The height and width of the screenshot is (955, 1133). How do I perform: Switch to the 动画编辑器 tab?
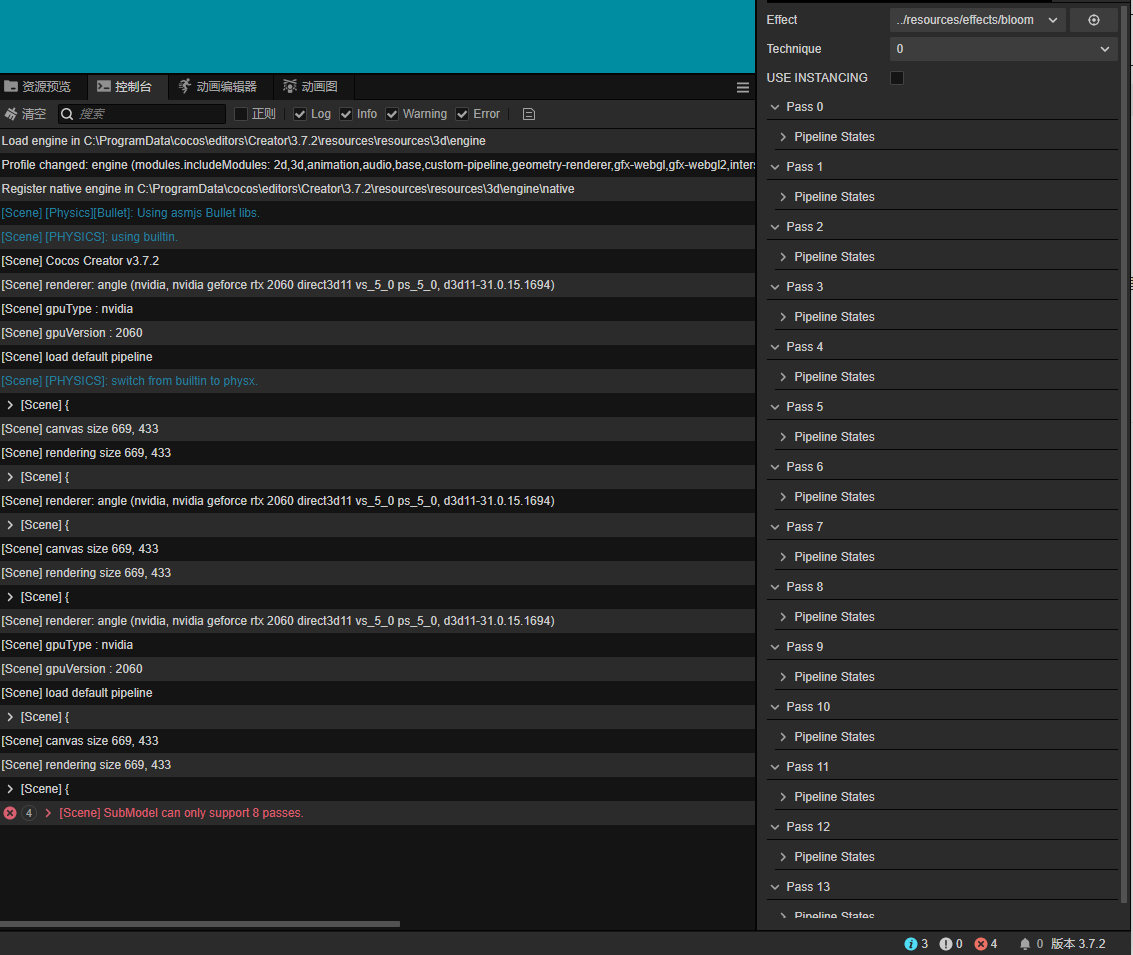pyautogui.click(x=218, y=87)
